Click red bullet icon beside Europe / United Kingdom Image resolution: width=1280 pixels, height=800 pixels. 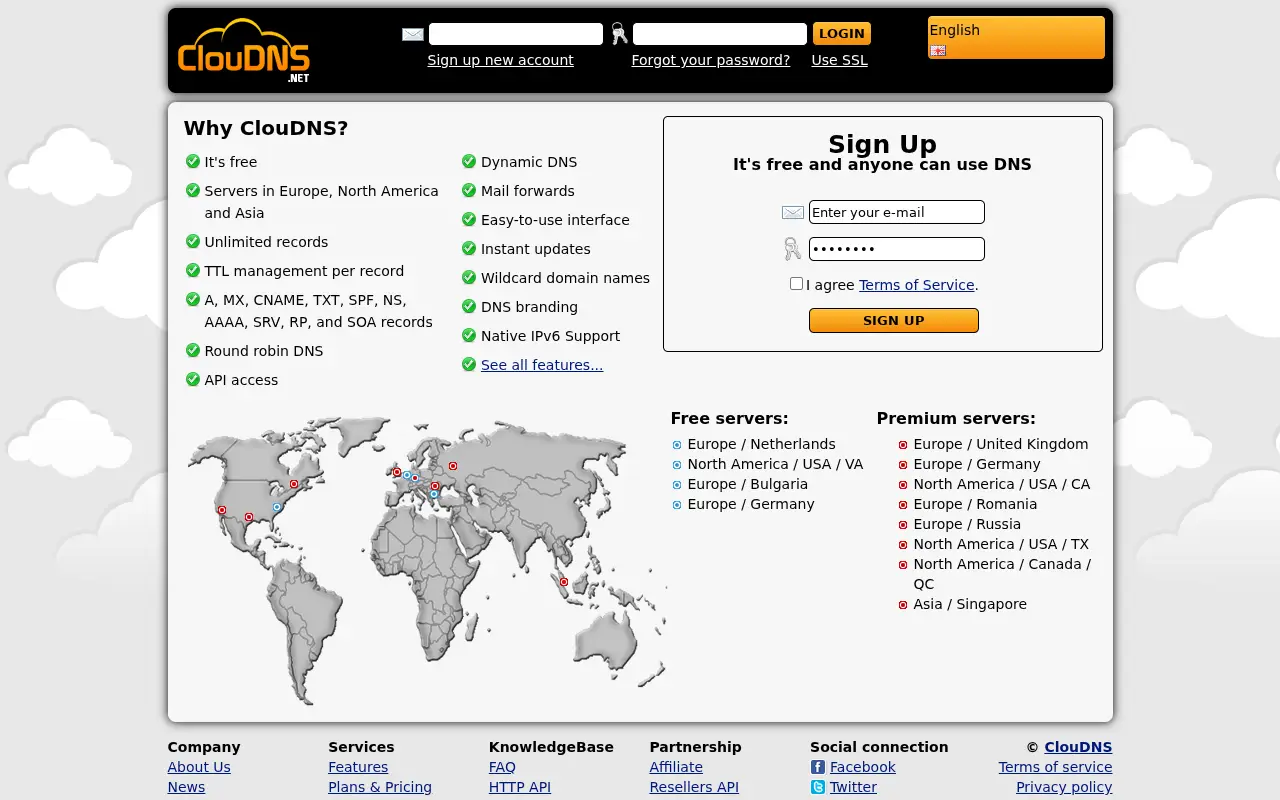point(903,445)
